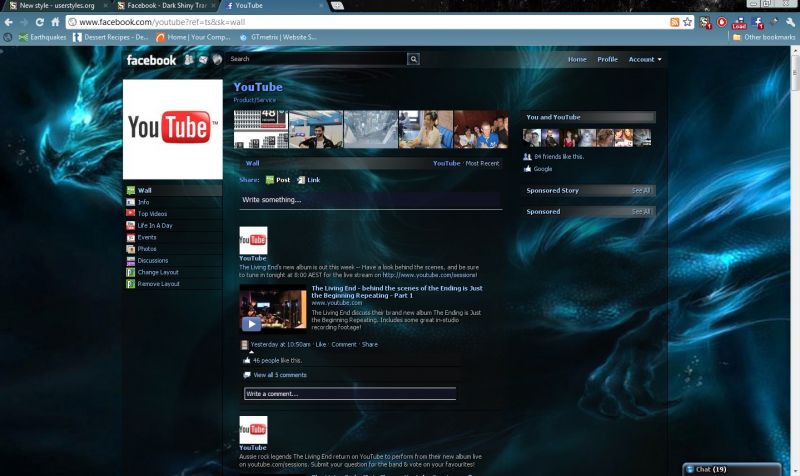Click 84 friends like this
800x476 pixels.
click(559, 157)
